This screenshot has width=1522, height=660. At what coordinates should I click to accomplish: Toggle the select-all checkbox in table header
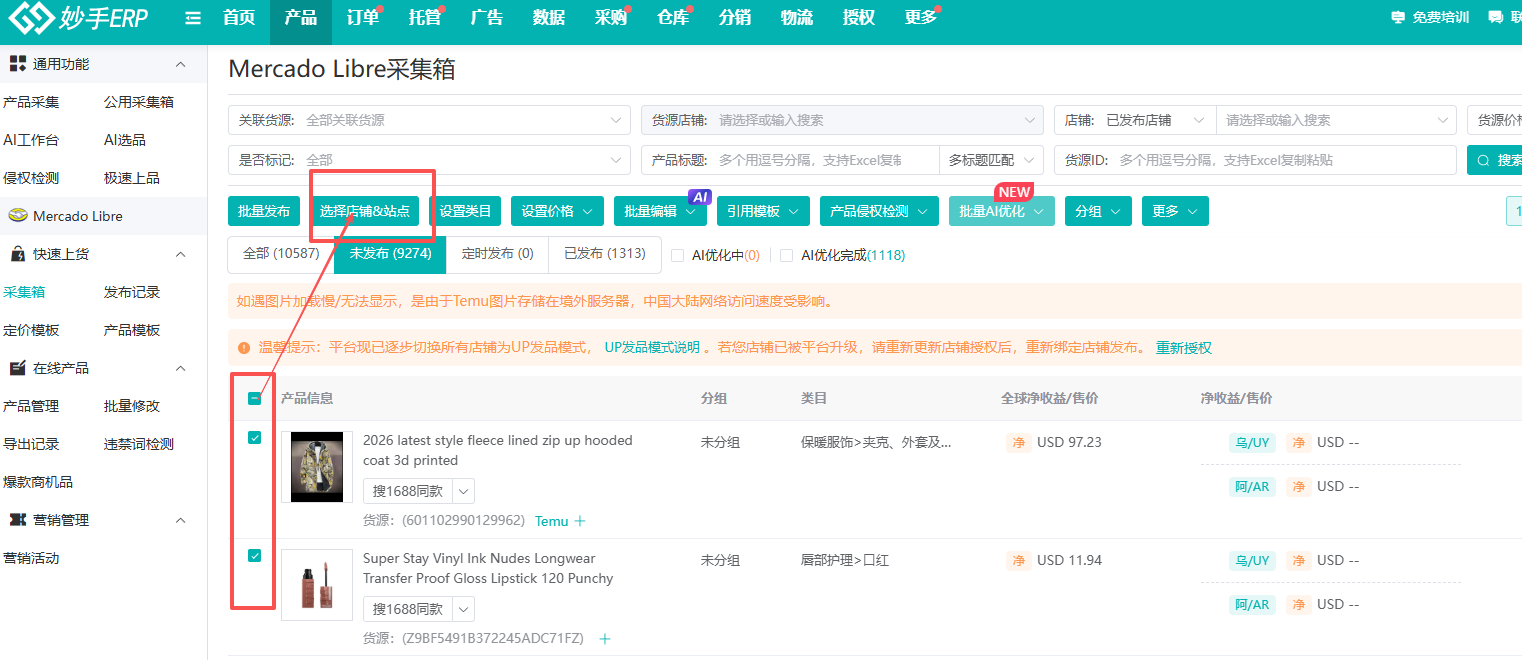(x=254, y=398)
